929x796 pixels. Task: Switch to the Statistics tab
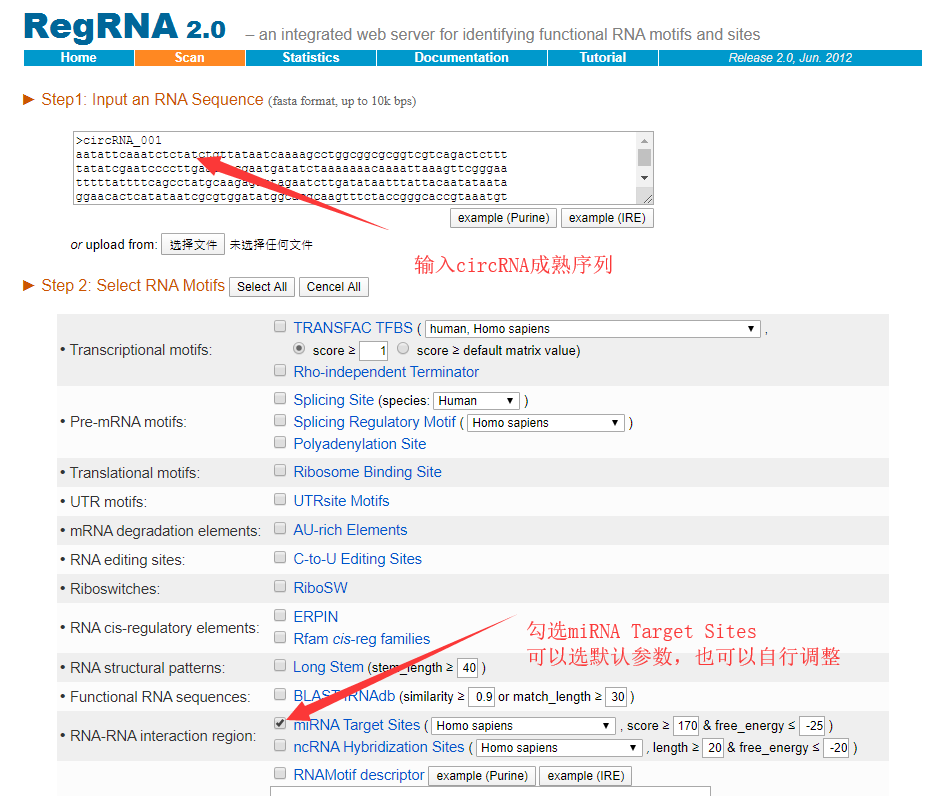tap(310, 58)
